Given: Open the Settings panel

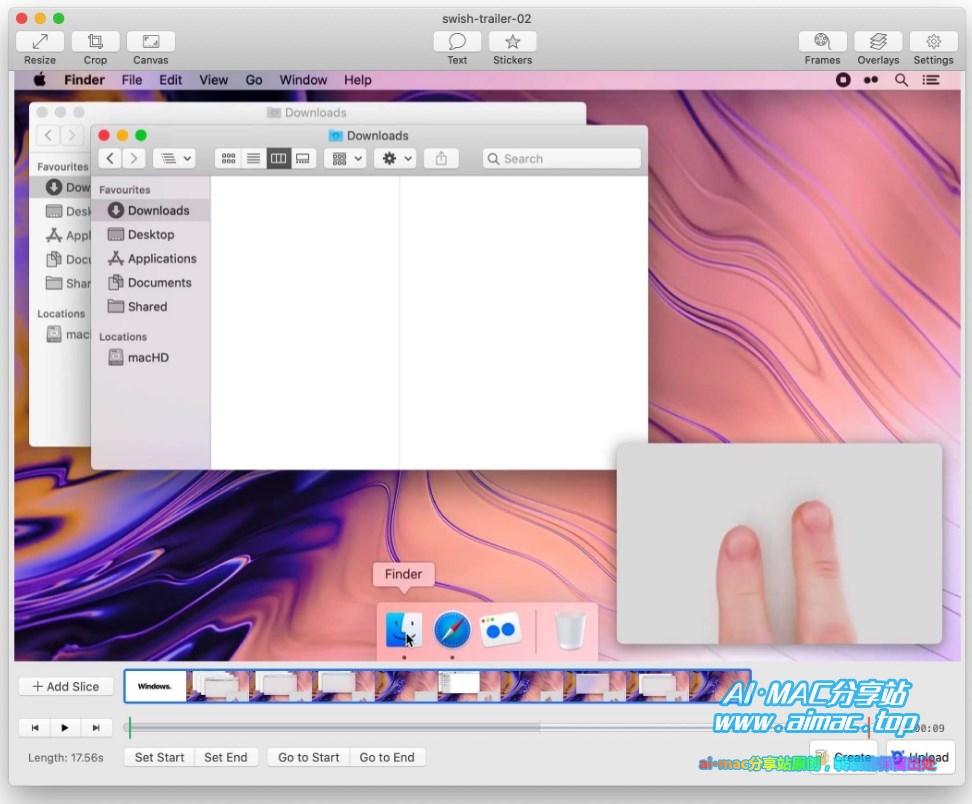Looking at the screenshot, I should point(933,42).
